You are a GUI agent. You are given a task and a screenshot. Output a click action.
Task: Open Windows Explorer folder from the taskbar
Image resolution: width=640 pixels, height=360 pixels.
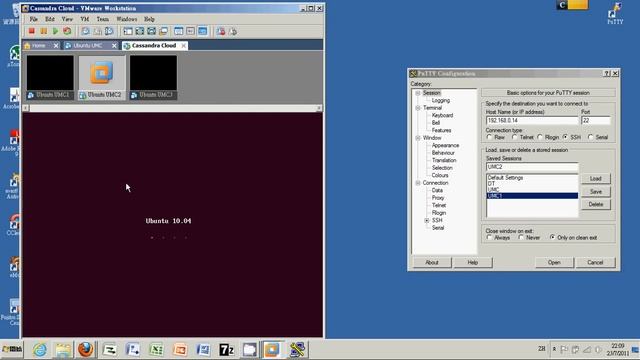(x=62, y=349)
